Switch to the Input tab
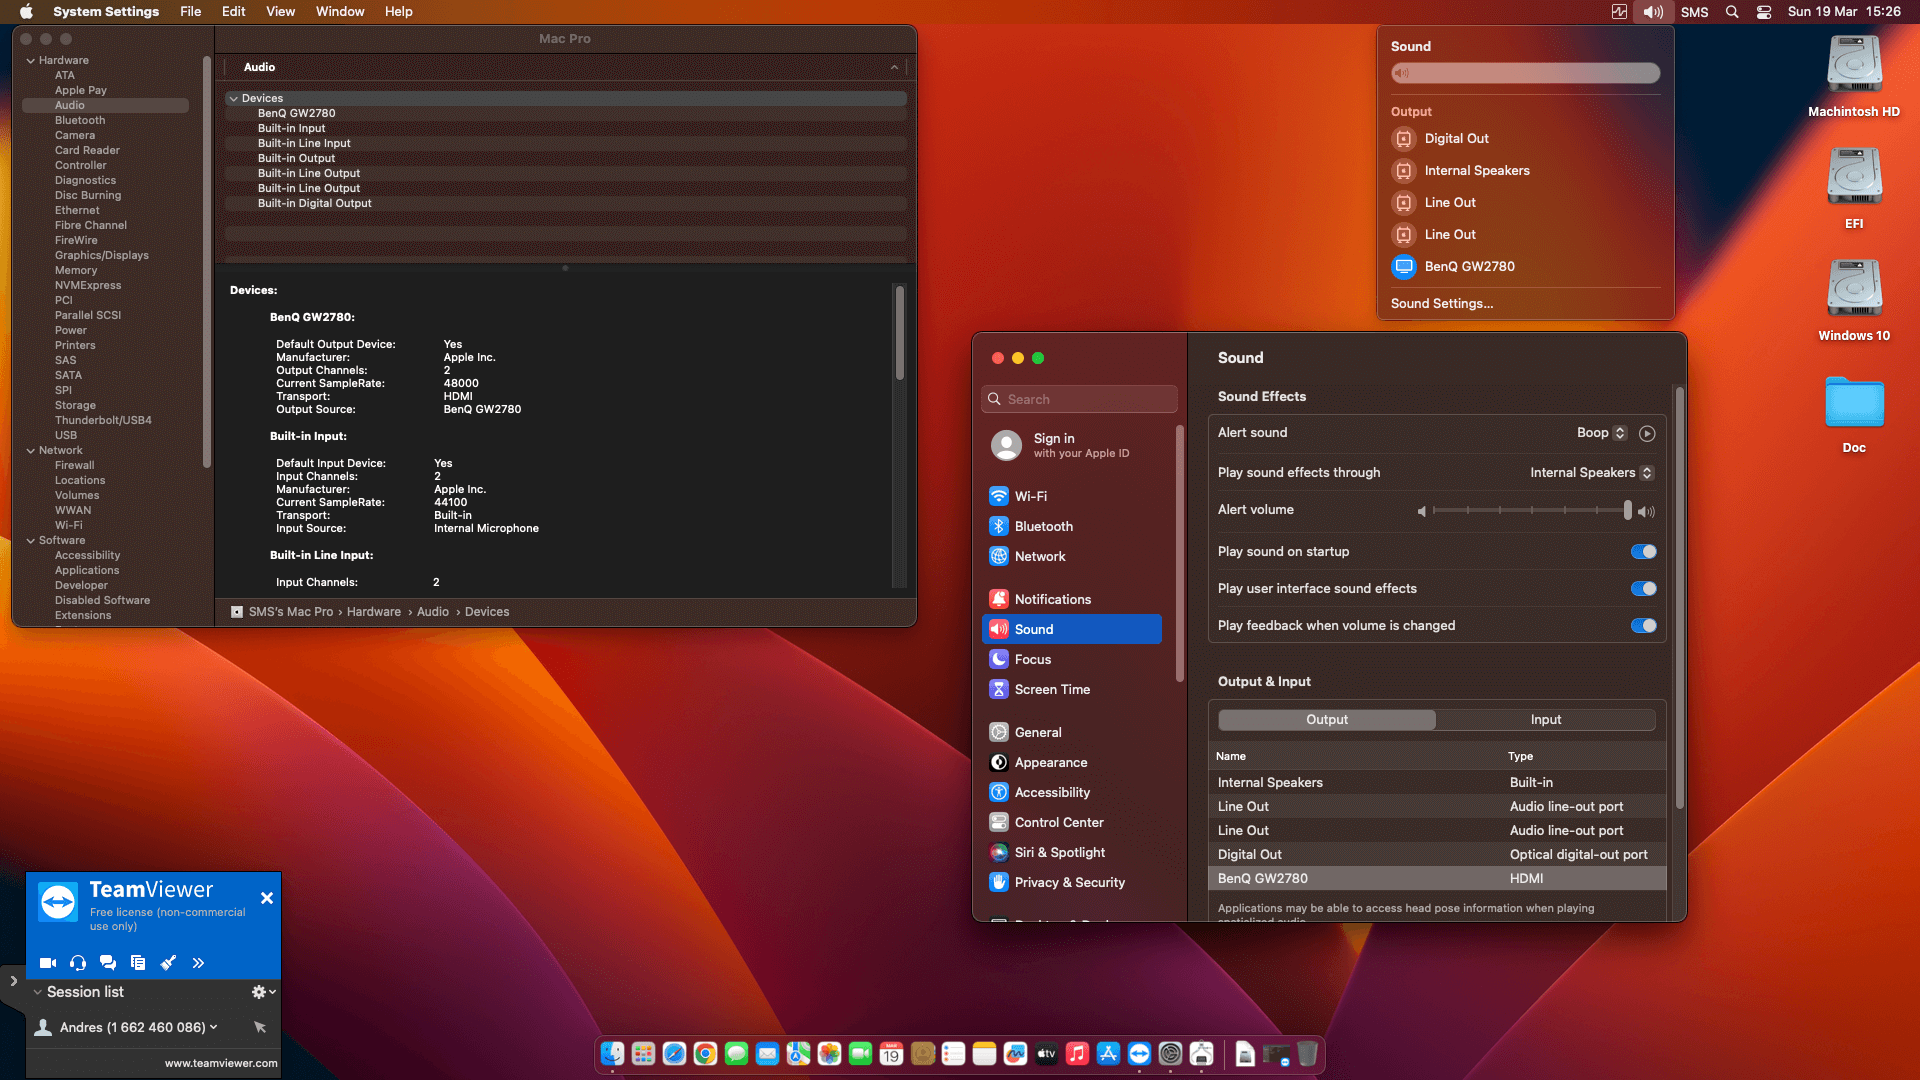This screenshot has width=1920, height=1080. point(1545,720)
